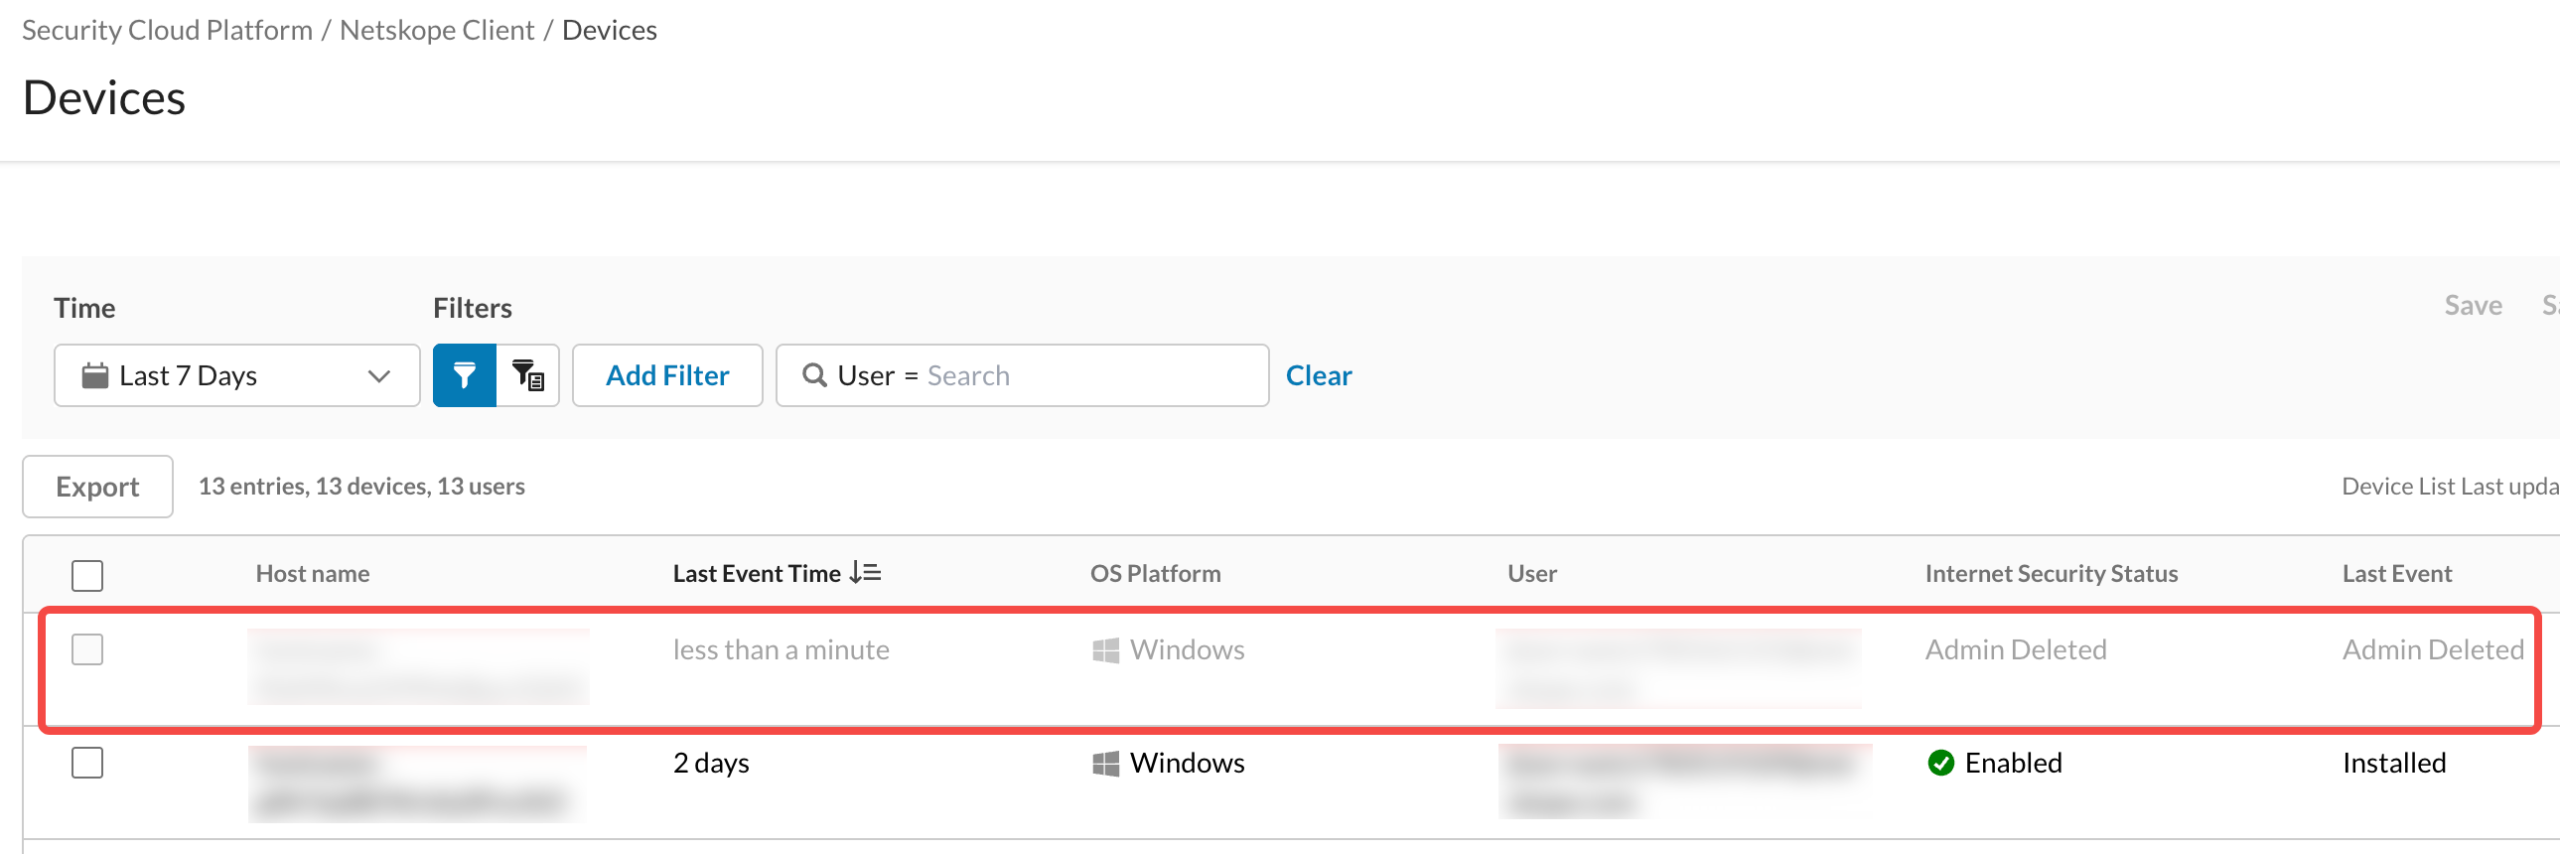Click the 'less than a minute' cell
Image resolution: width=2560 pixels, height=854 pixels.
tap(781, 650)
